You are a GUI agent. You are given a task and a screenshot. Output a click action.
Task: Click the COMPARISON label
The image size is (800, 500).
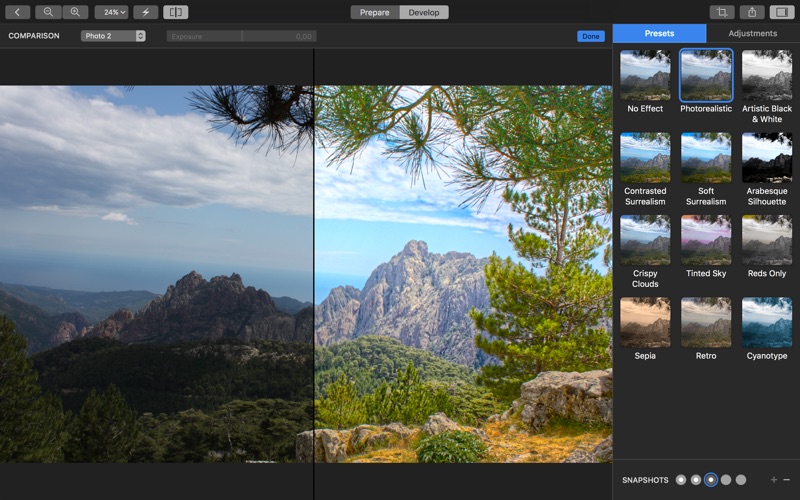click(x=34, y=36)
